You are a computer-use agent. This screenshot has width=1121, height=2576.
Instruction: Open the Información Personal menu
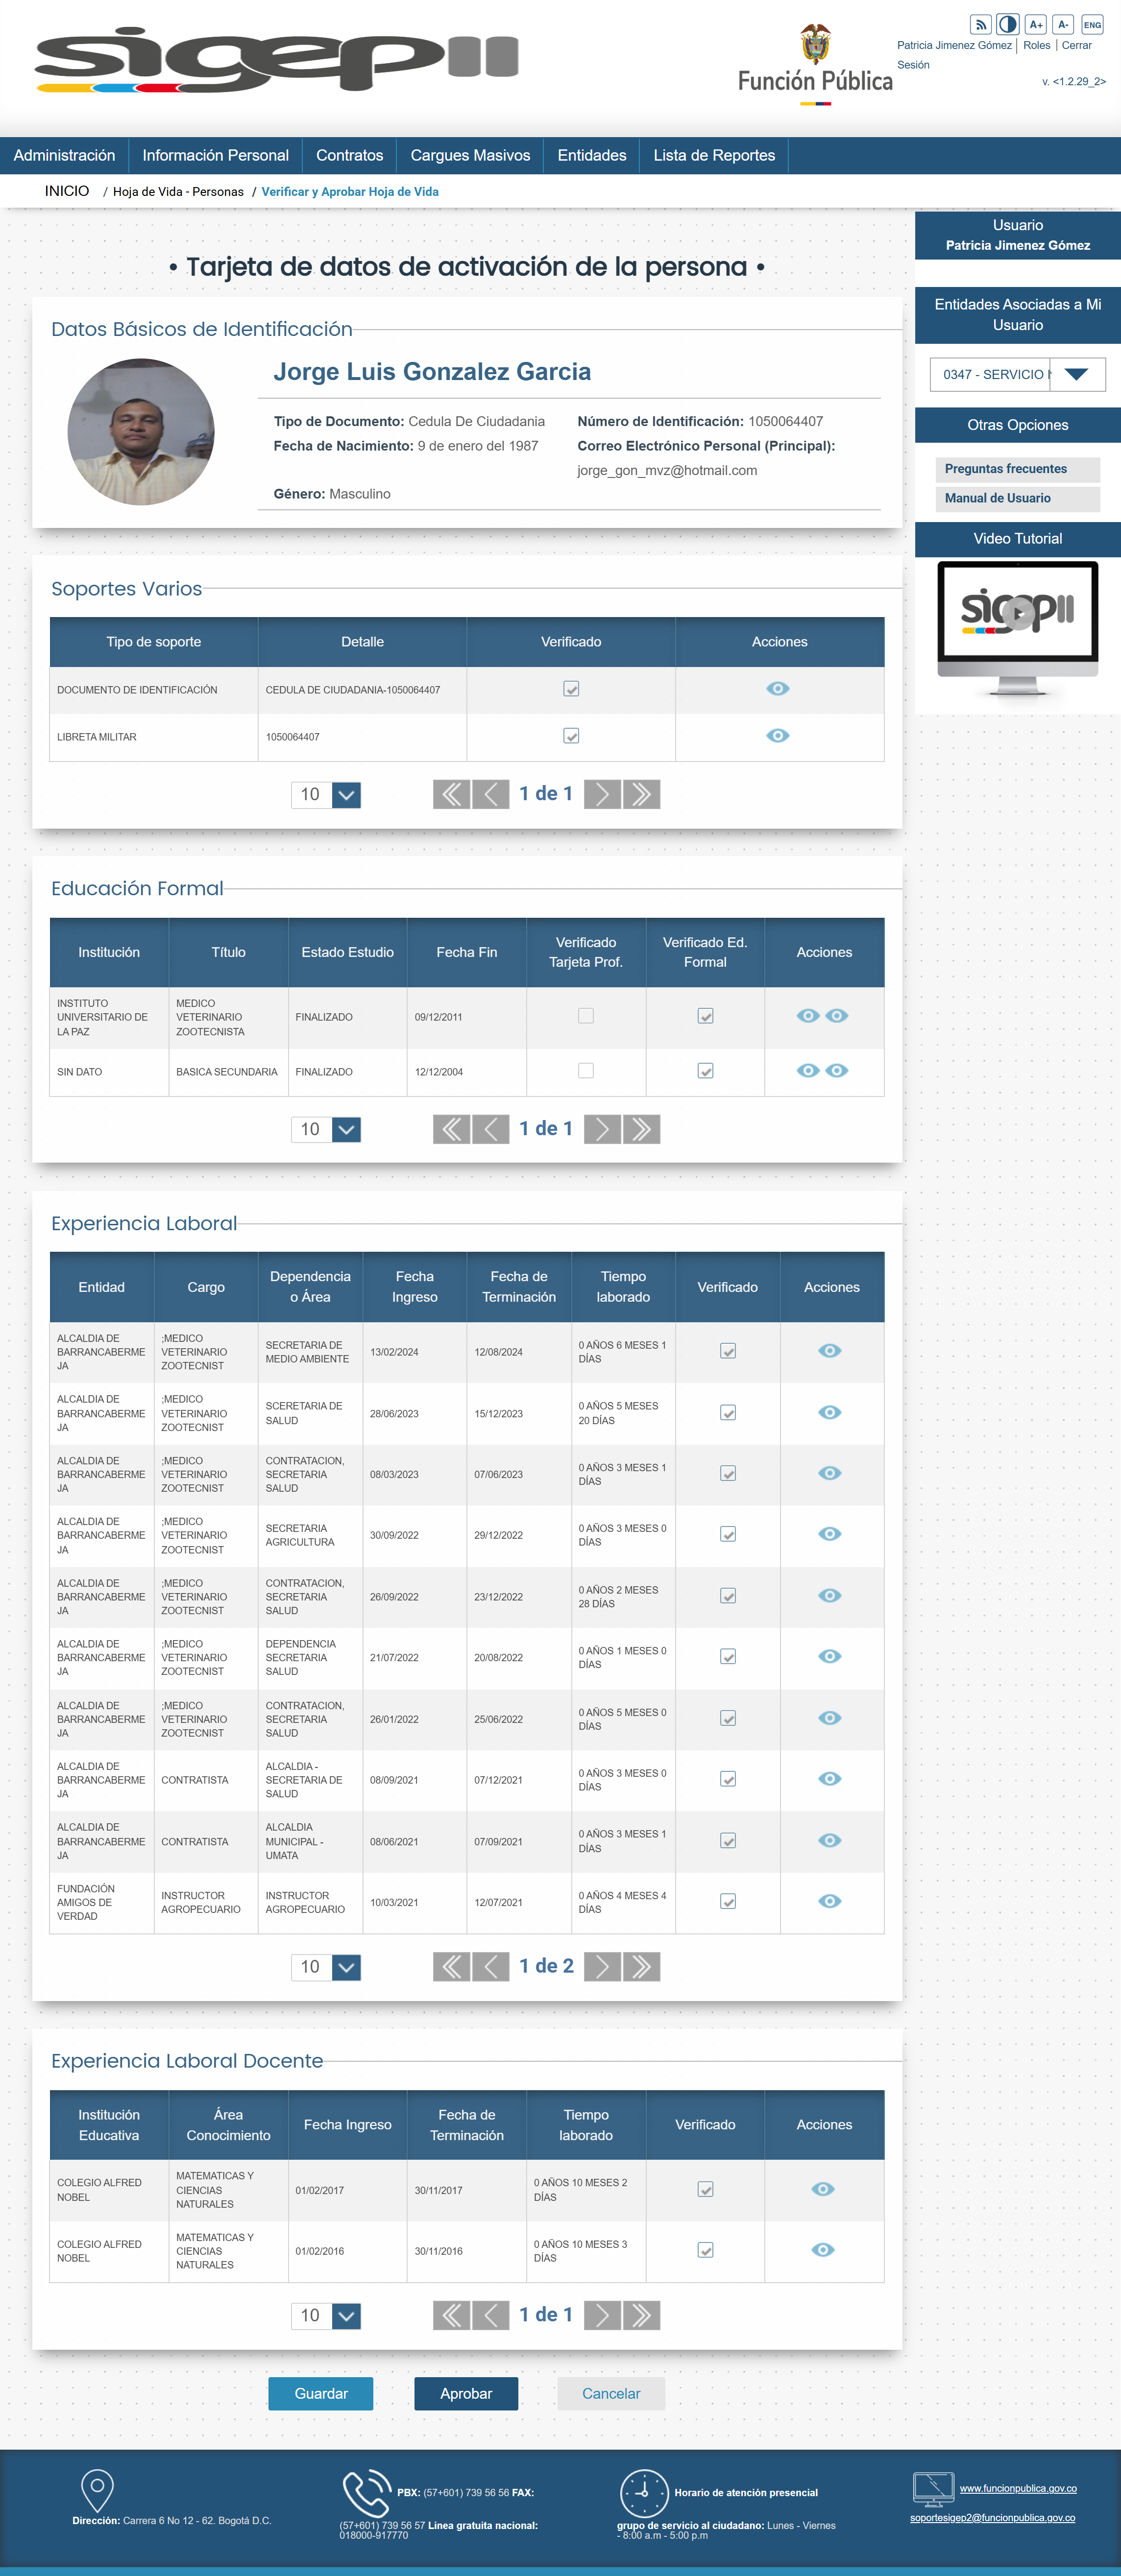pos(215,155)
